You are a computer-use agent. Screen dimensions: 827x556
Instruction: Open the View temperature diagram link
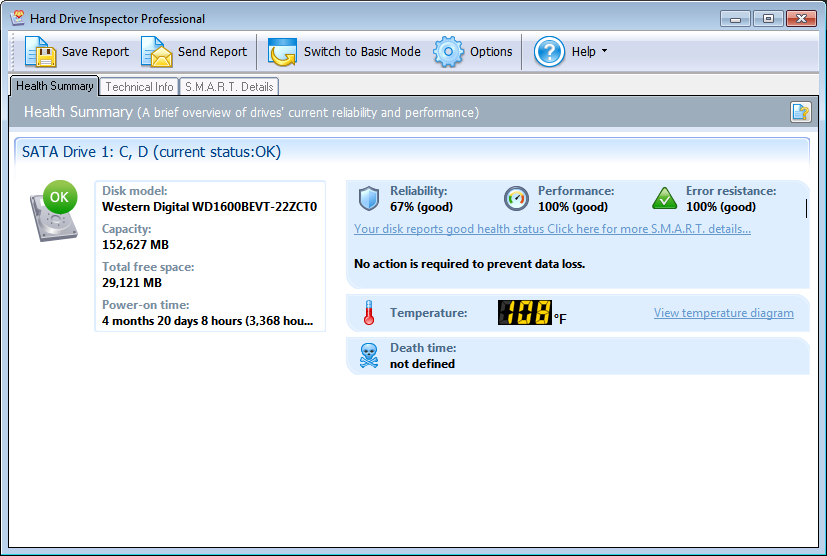click(x=724, y=313)
